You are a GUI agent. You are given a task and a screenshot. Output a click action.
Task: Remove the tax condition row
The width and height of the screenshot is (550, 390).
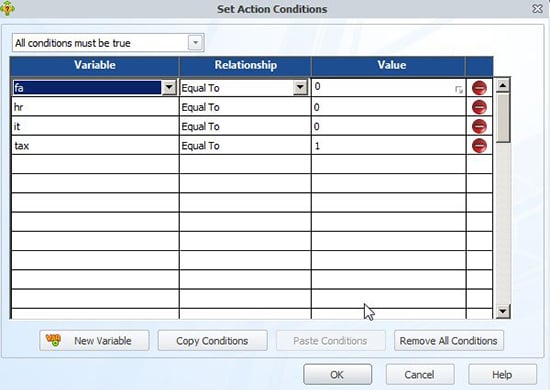[479, 146]
